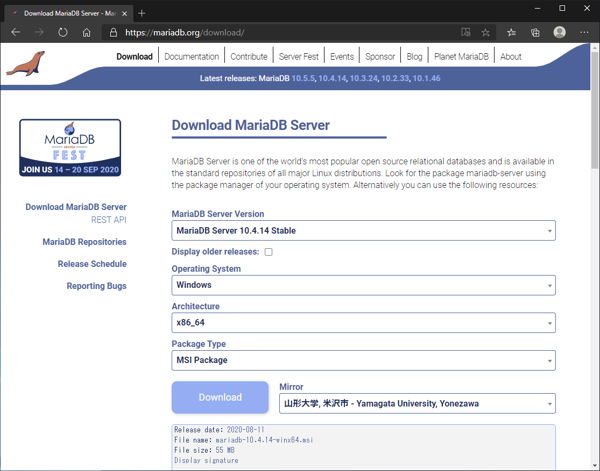Screen dimensions: 600x471
Task: Reload the page with refresh icon
Action: pos(63,33)
